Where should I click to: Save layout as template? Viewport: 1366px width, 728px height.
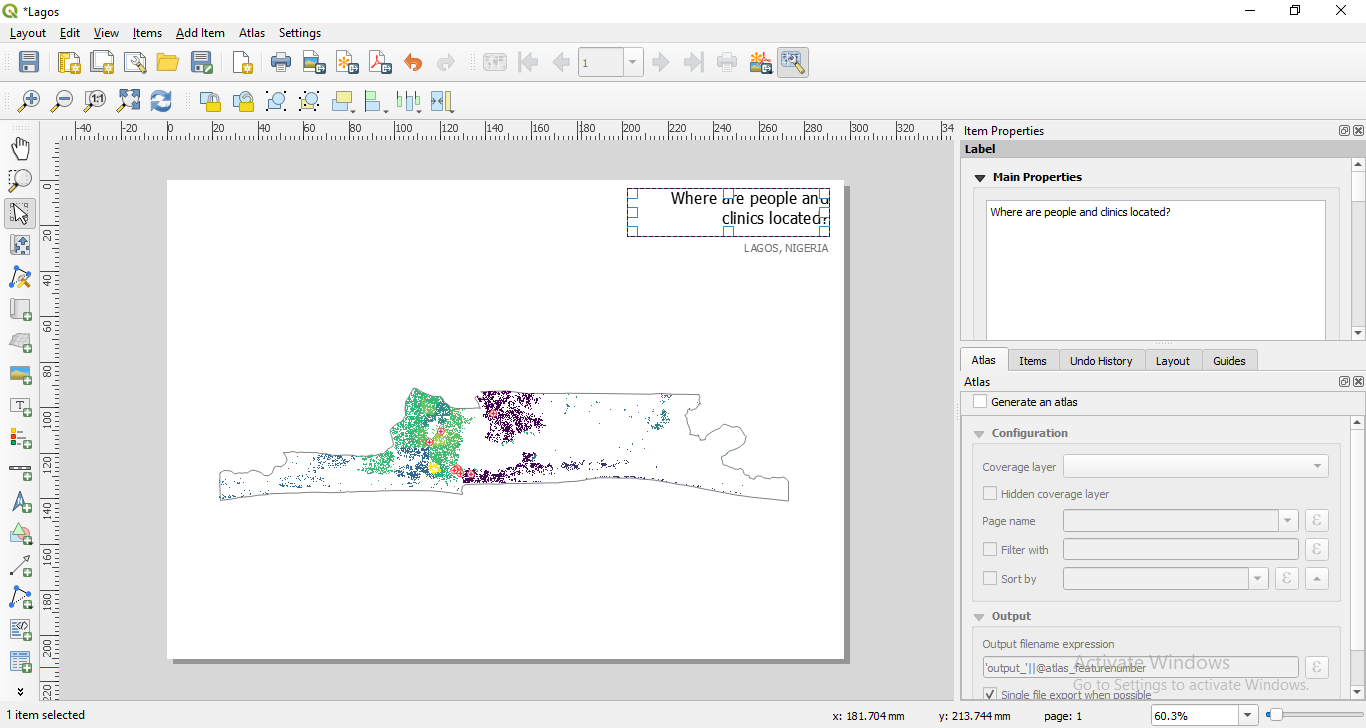pyautogui.click(x=202, y=63)
